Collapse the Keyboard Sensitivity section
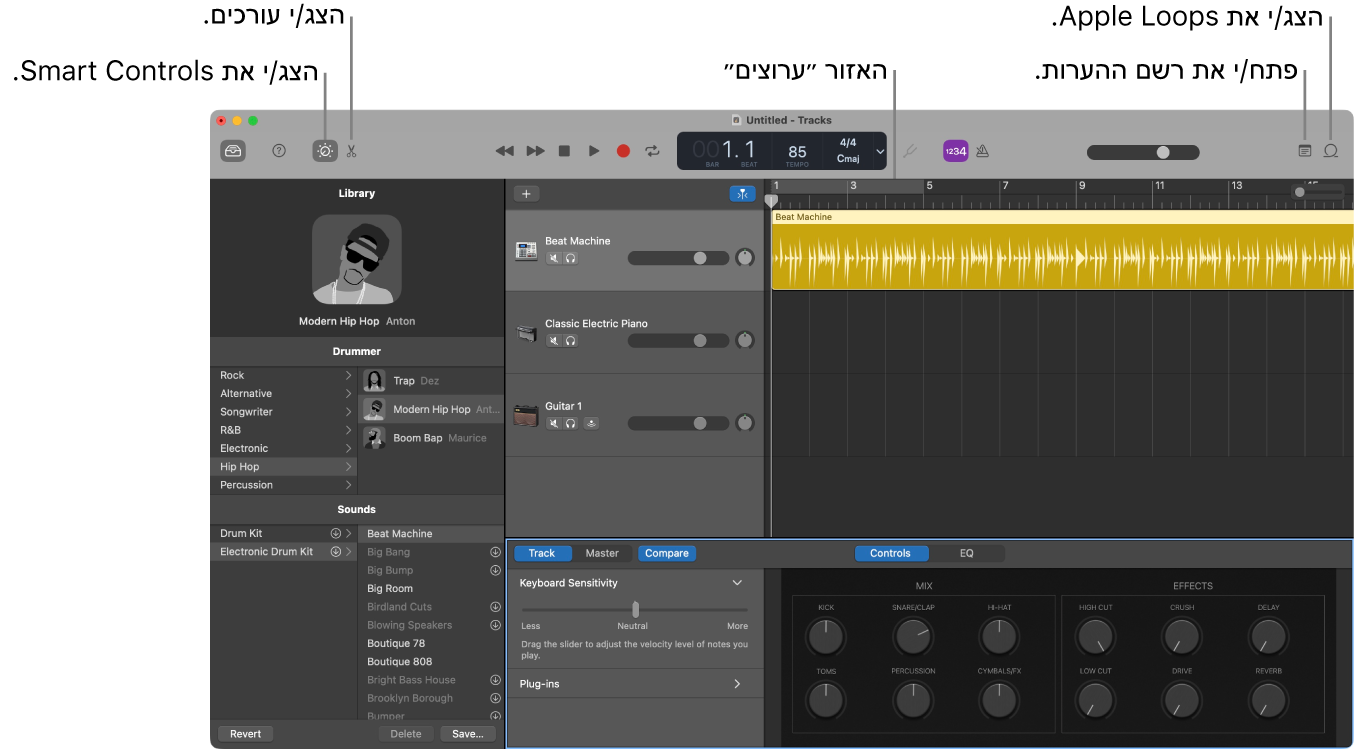This screenshot has width=1354, height=750. pyautogui.click(x=737, y=583)
